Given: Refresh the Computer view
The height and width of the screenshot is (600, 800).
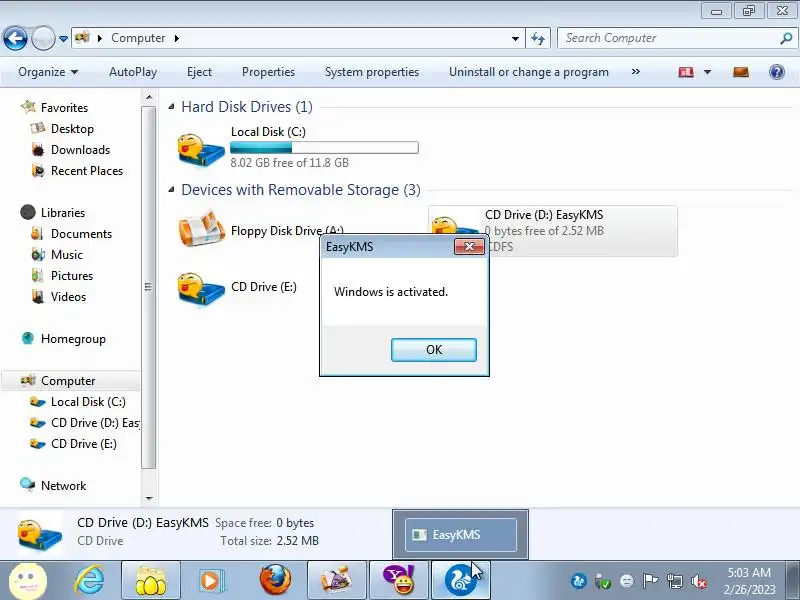Looking at the screenshot, I should 538,38.
